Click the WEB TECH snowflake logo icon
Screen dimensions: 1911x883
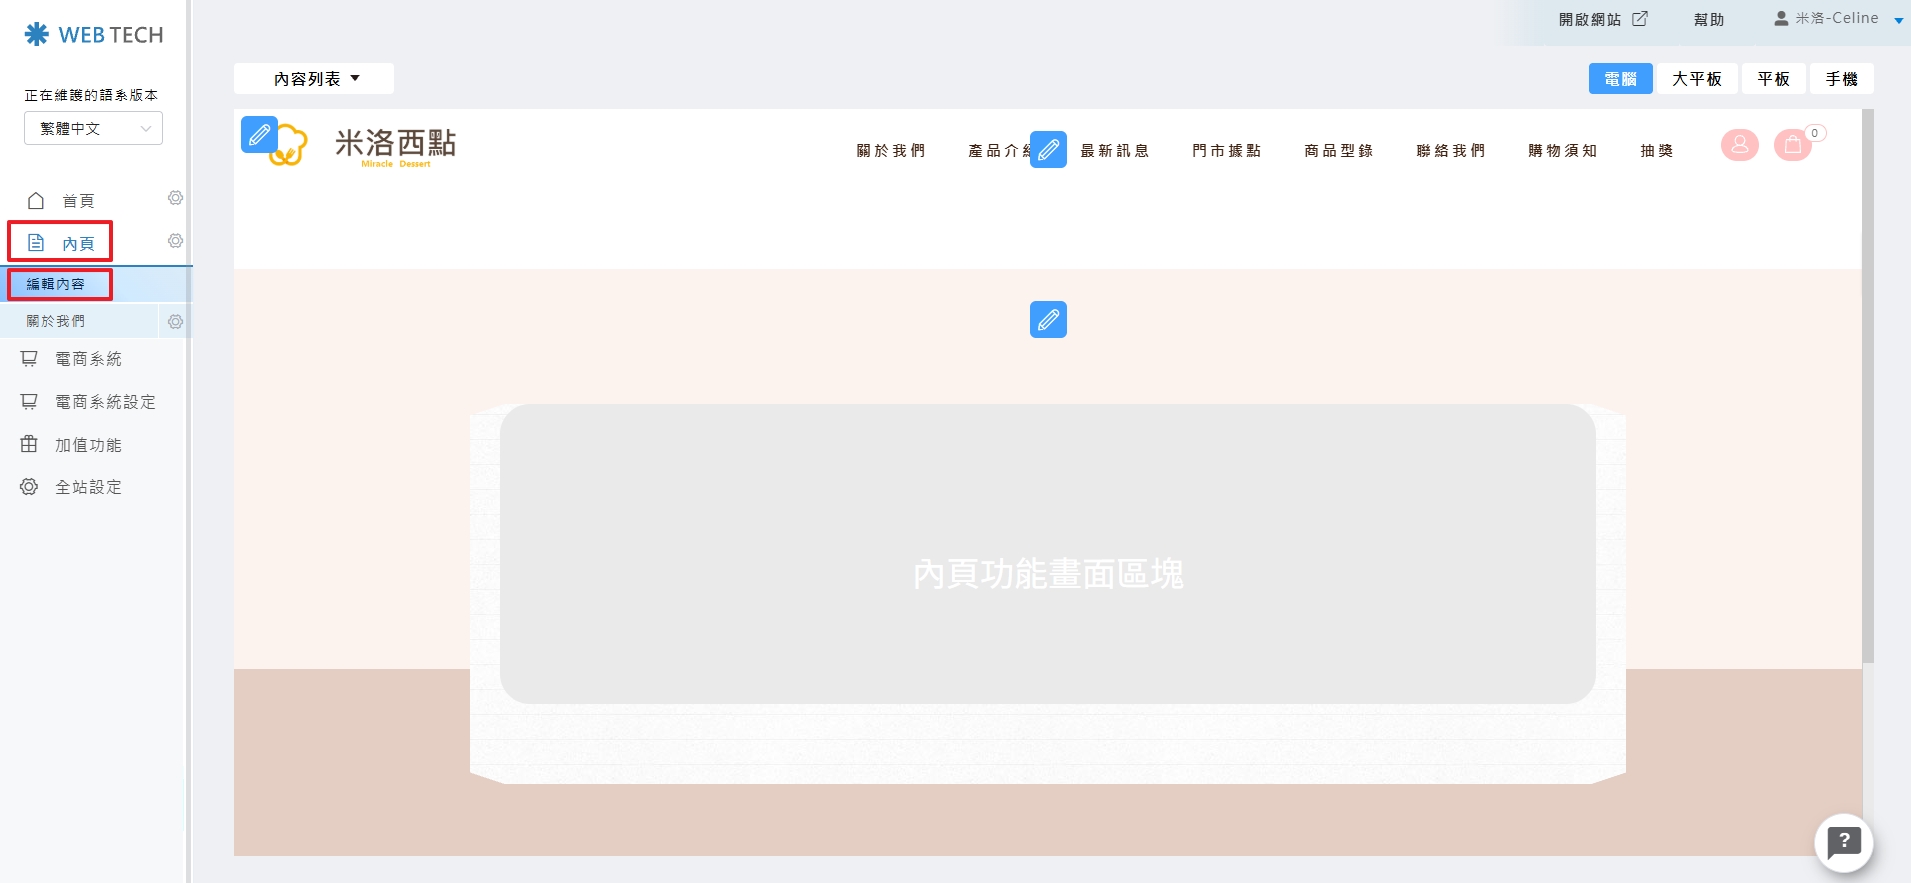[x=37, y=35]
